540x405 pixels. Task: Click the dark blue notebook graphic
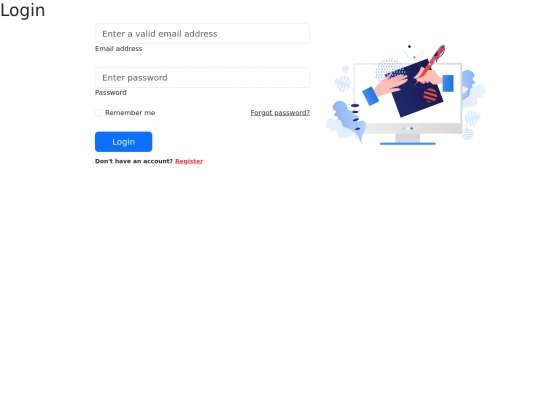coord(415,90)
